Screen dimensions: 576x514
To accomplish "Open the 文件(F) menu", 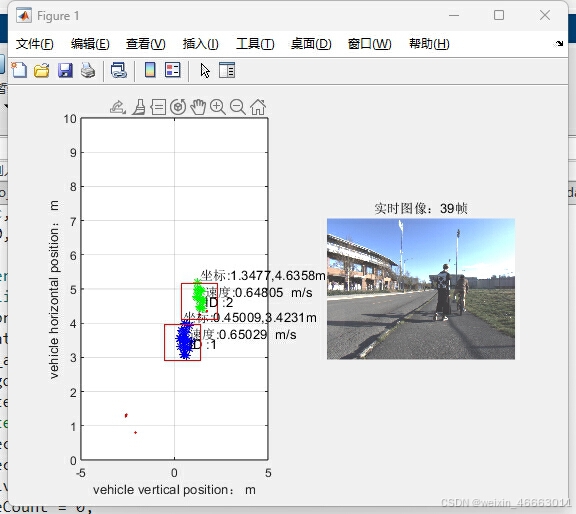I will [35, 44].
